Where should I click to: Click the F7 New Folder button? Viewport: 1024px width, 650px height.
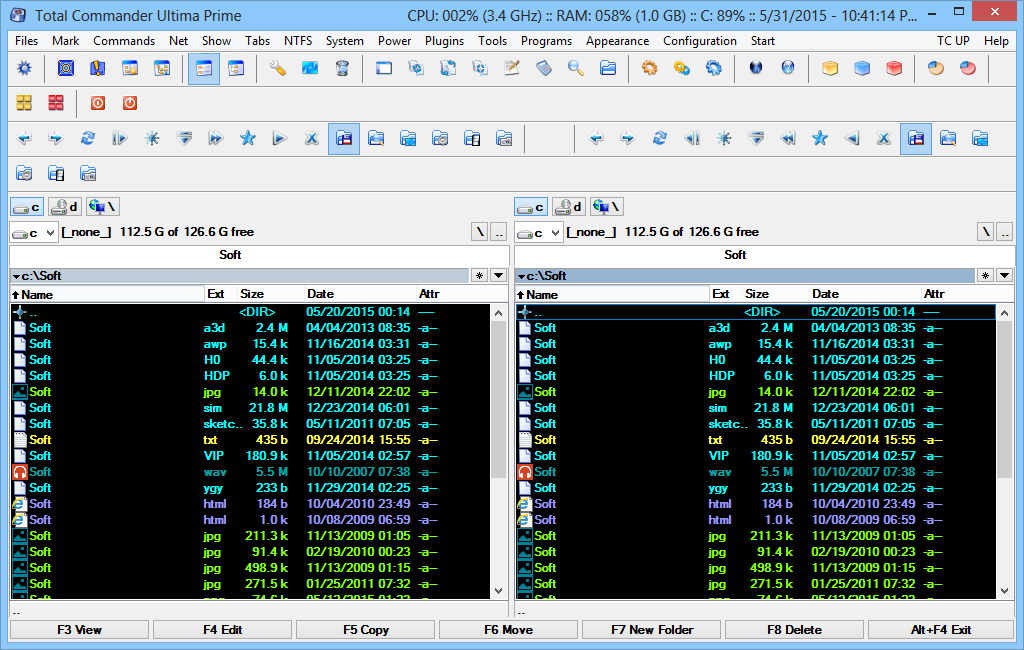point(652,630)
